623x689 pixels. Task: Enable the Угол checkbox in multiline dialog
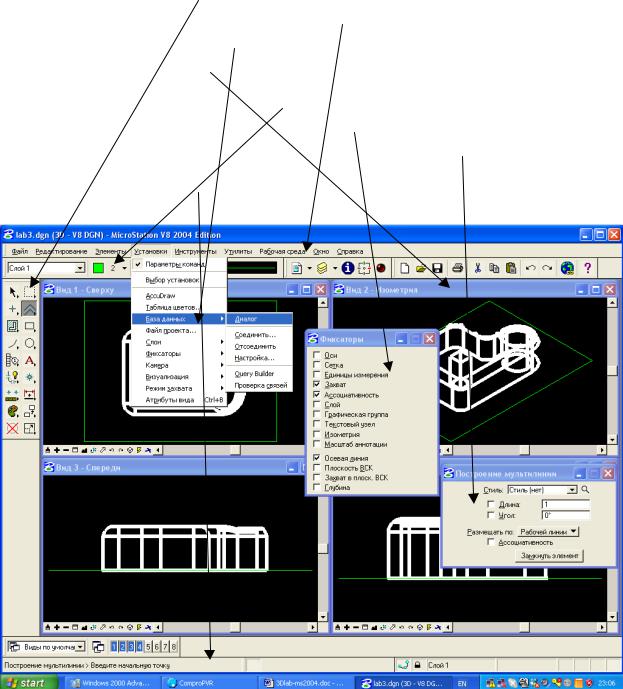(x=491, y=515)
